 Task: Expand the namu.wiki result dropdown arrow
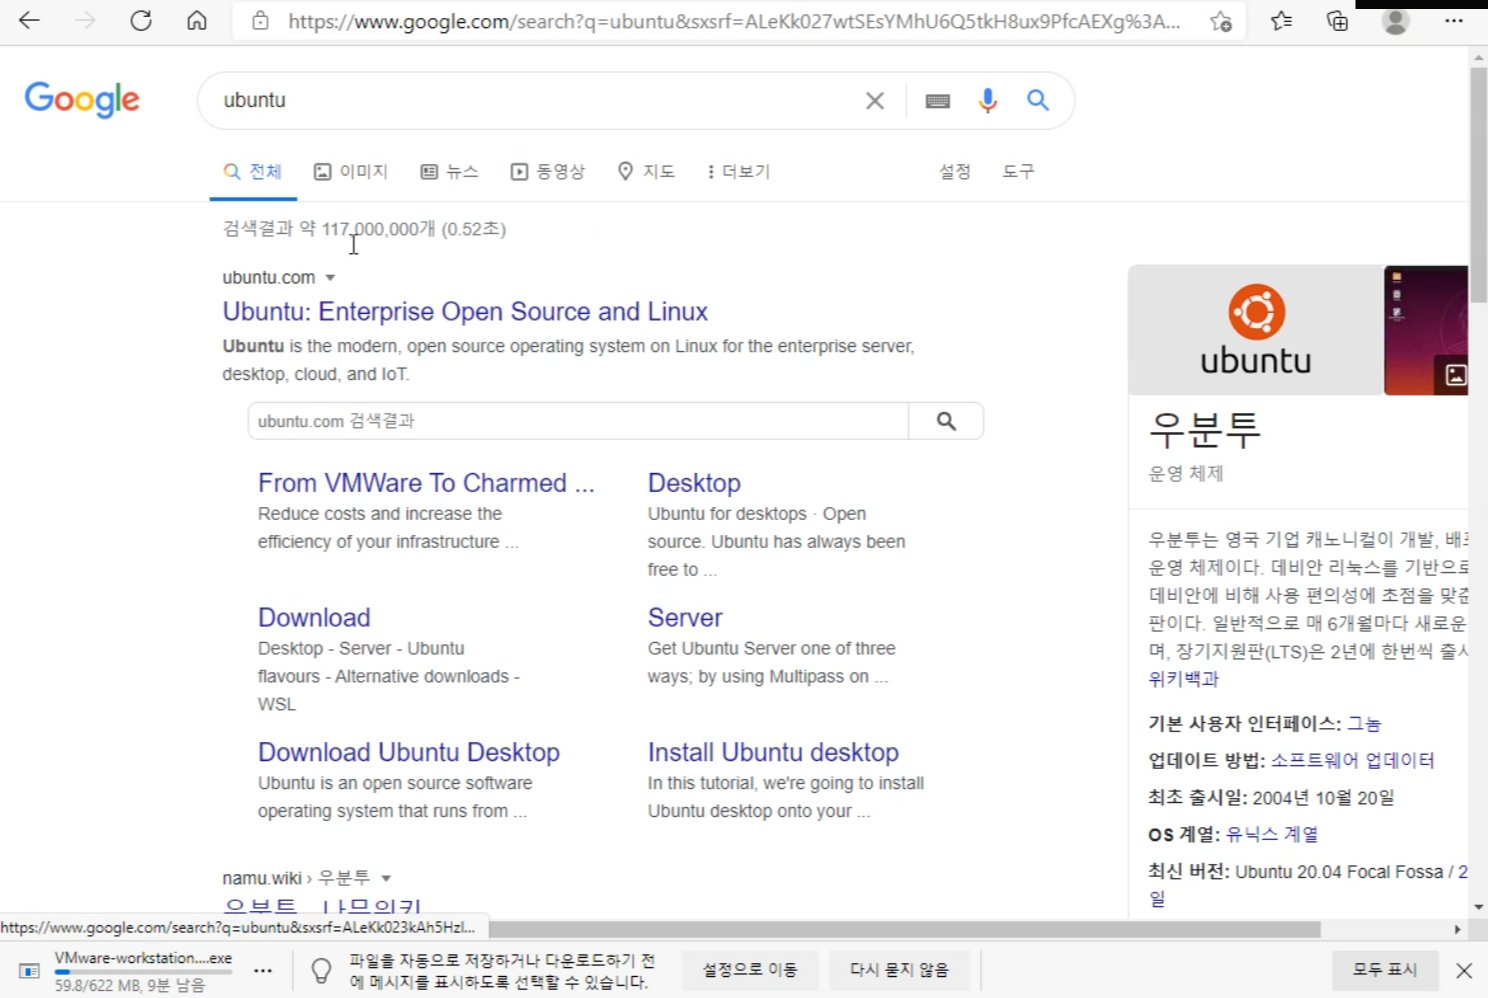[x=386, y=878]
